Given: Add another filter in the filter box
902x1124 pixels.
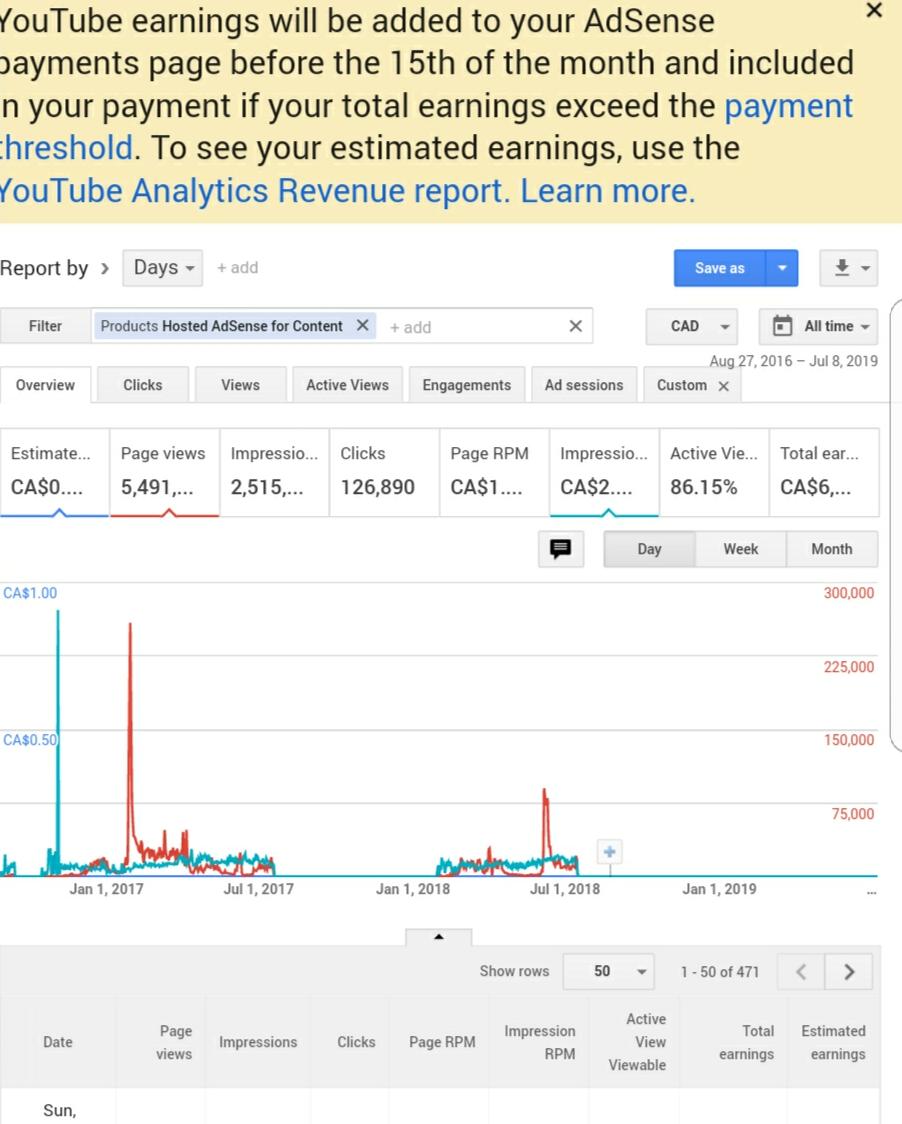Looking at the screenshot, I should (x=410, y=328).
